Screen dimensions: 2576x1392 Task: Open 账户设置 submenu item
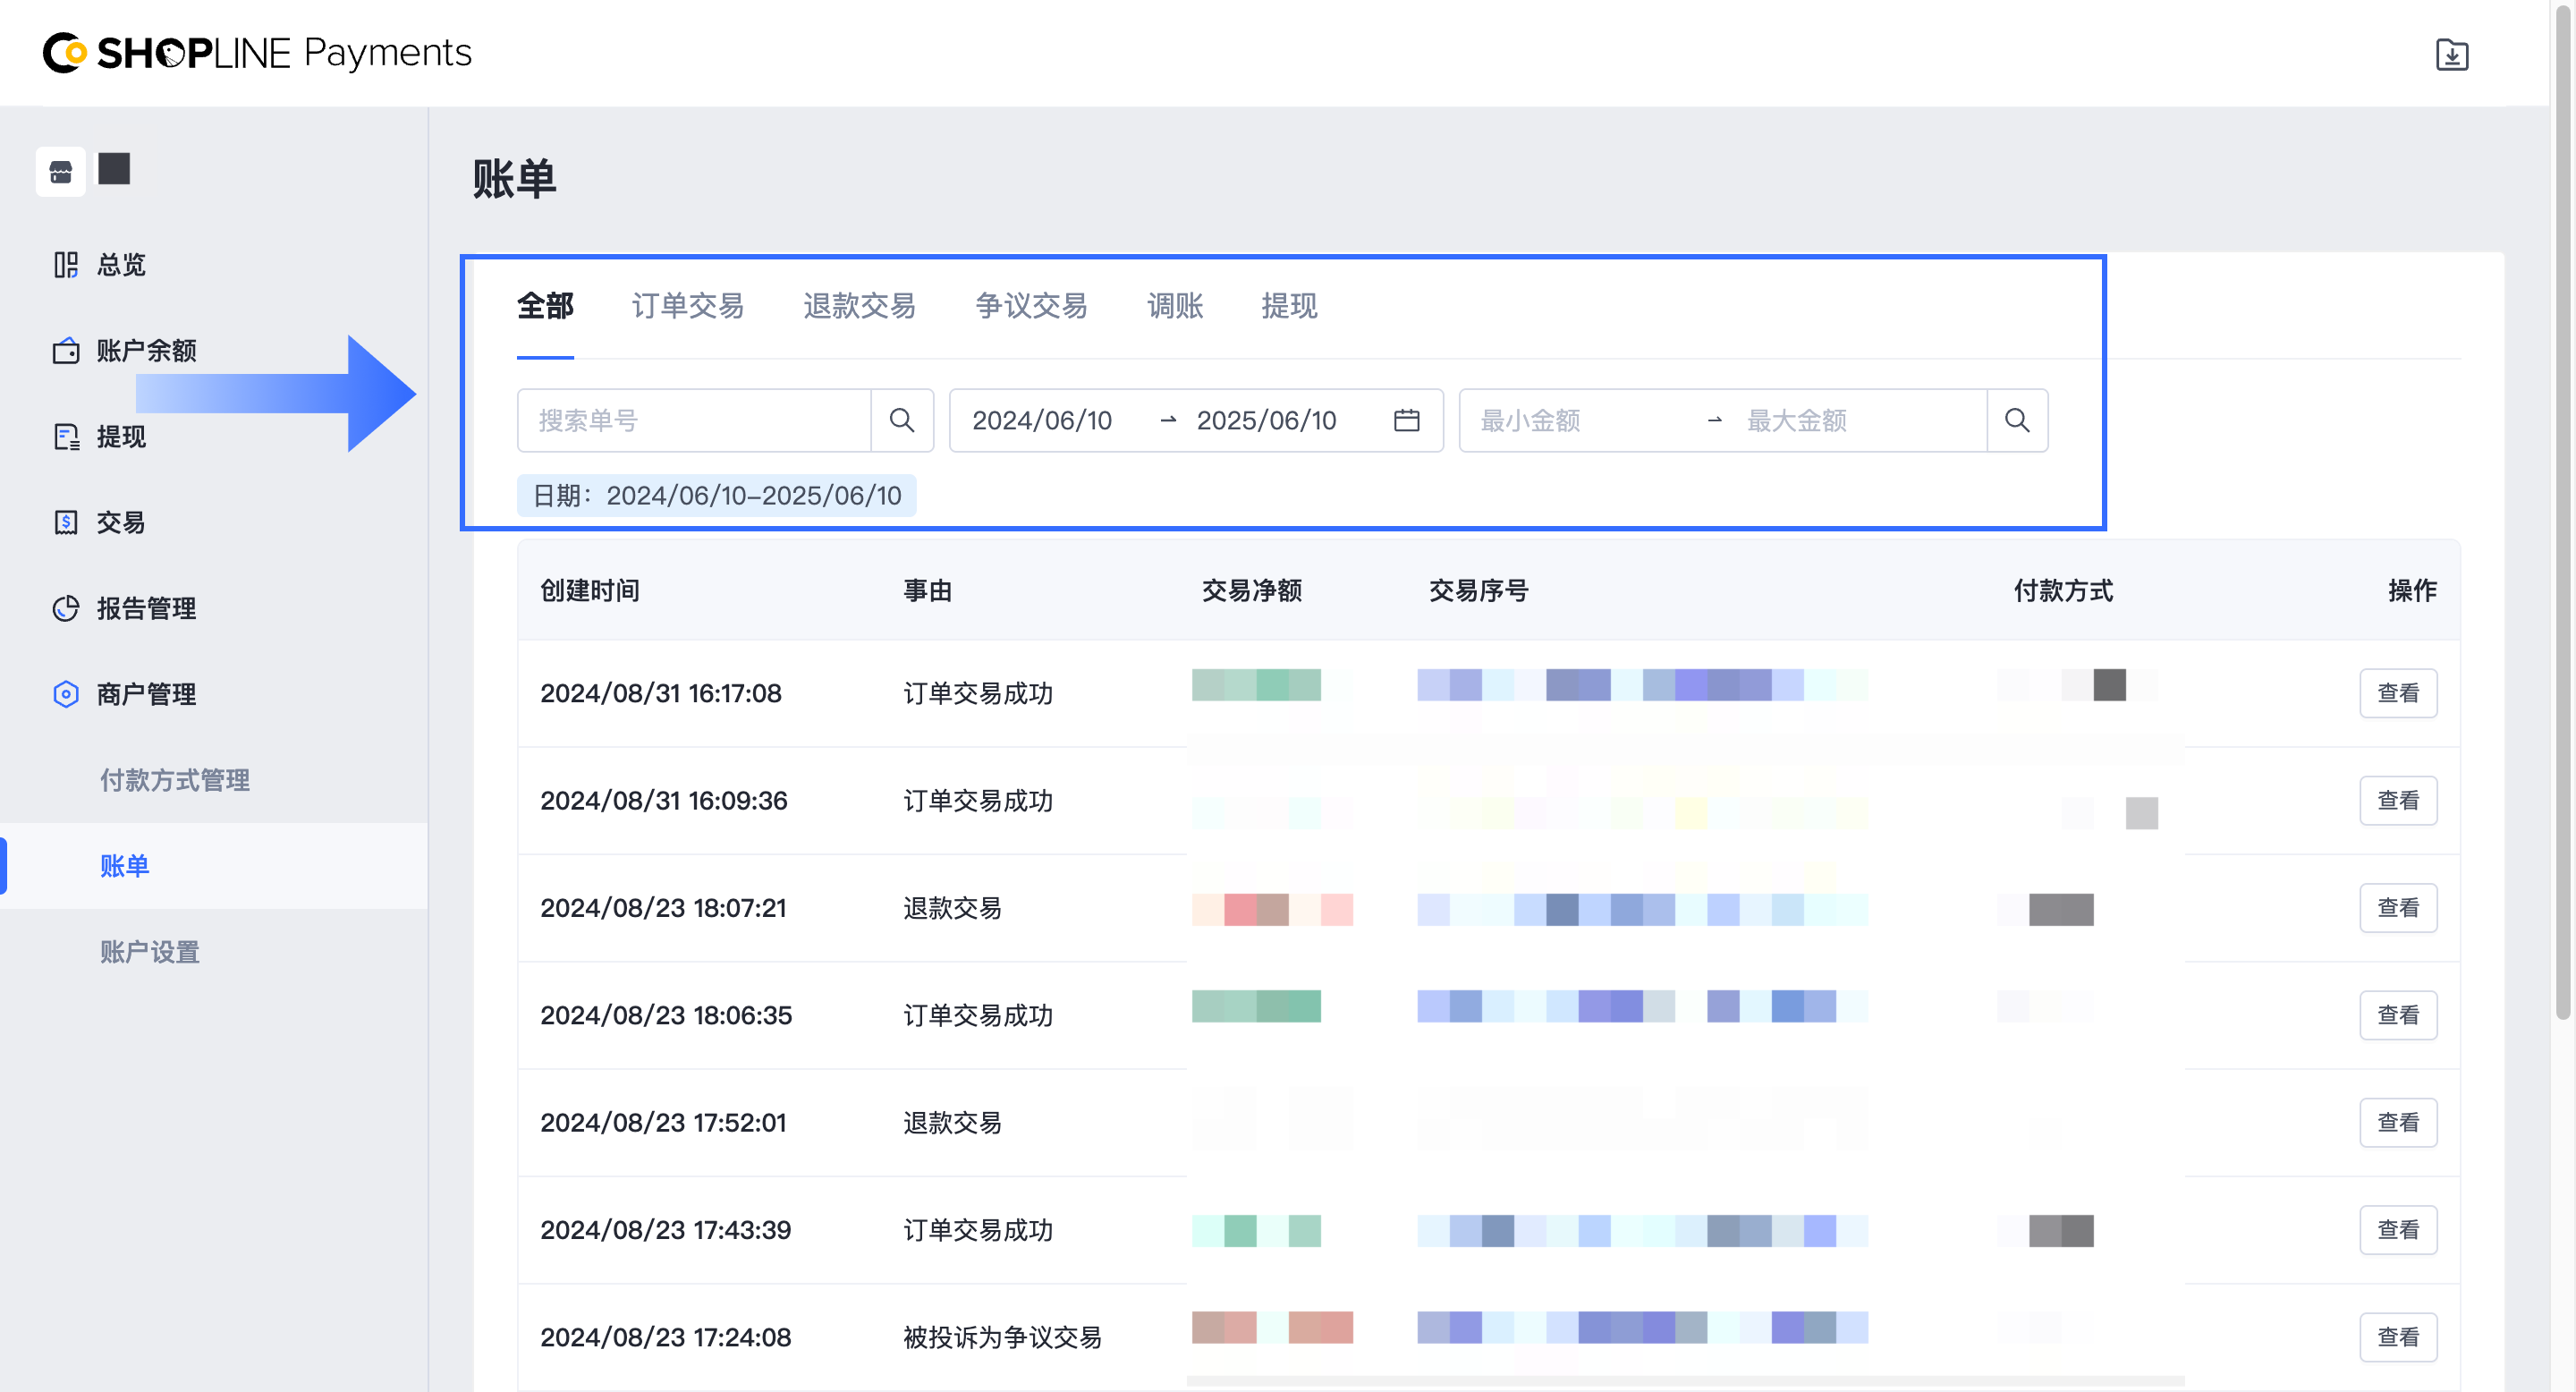point(150,952)
